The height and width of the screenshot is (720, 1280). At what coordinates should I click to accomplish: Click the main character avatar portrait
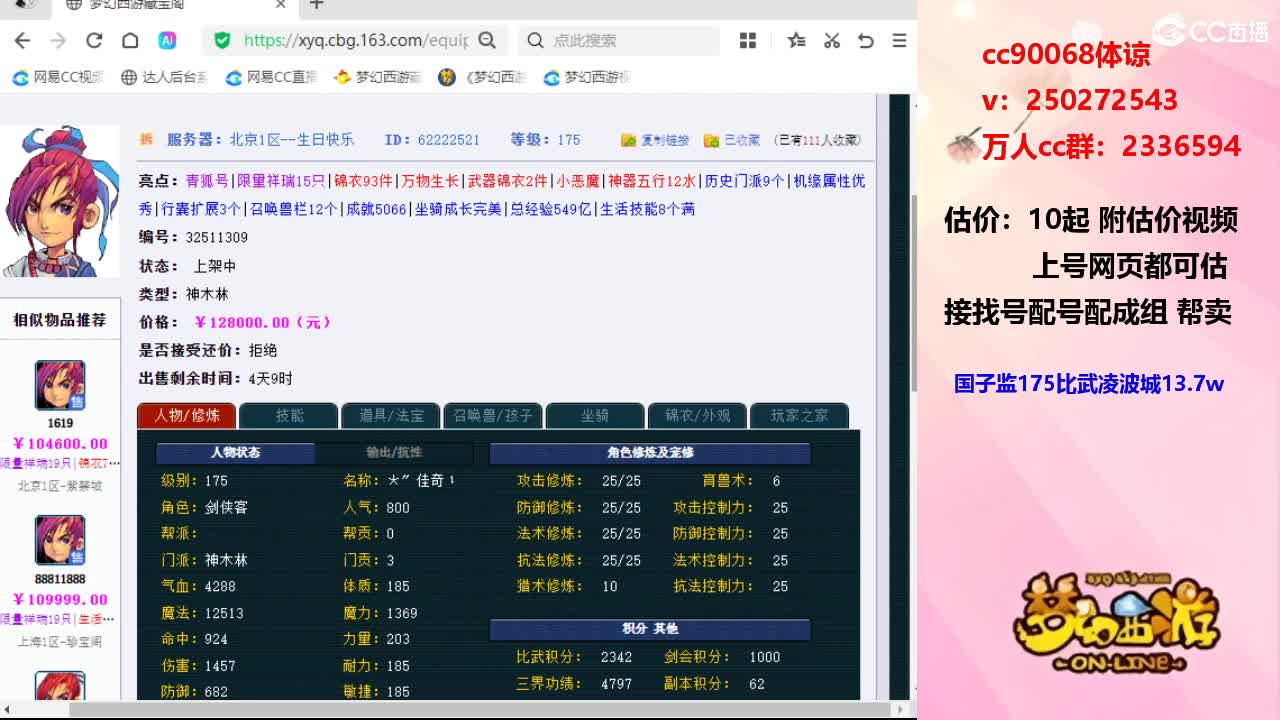59,202
